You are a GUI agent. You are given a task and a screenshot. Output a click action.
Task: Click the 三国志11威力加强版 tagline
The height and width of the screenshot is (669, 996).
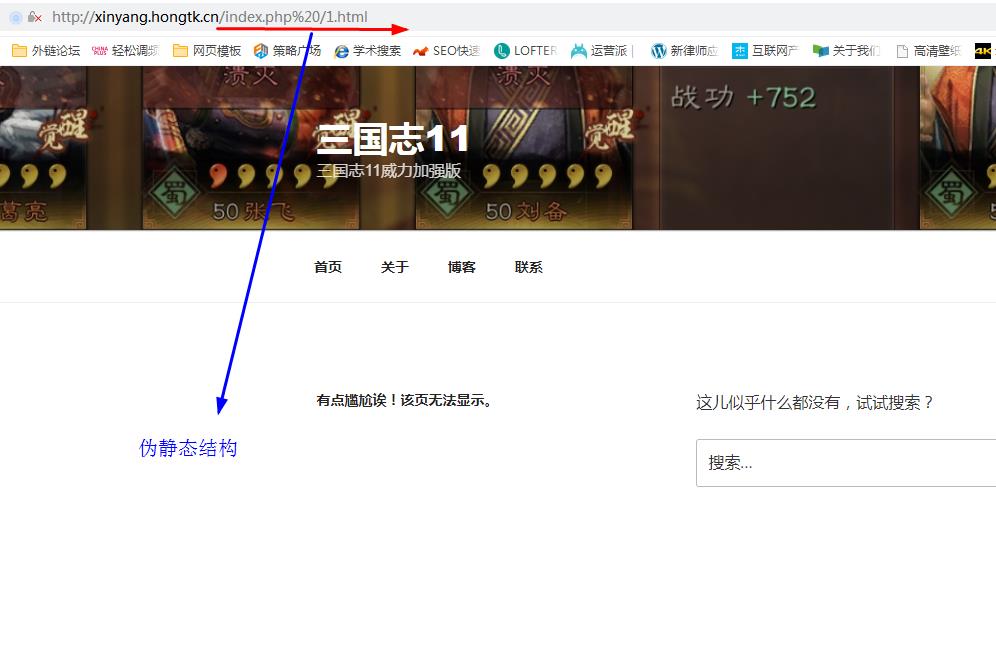coord(389,171)
